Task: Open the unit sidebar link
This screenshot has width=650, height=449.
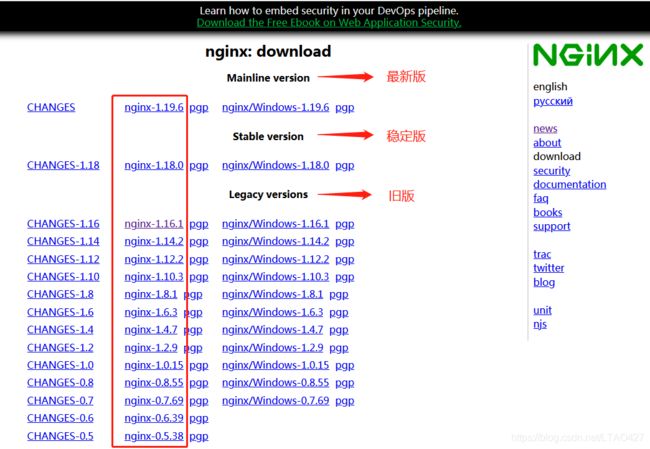Action: (542, 311)
